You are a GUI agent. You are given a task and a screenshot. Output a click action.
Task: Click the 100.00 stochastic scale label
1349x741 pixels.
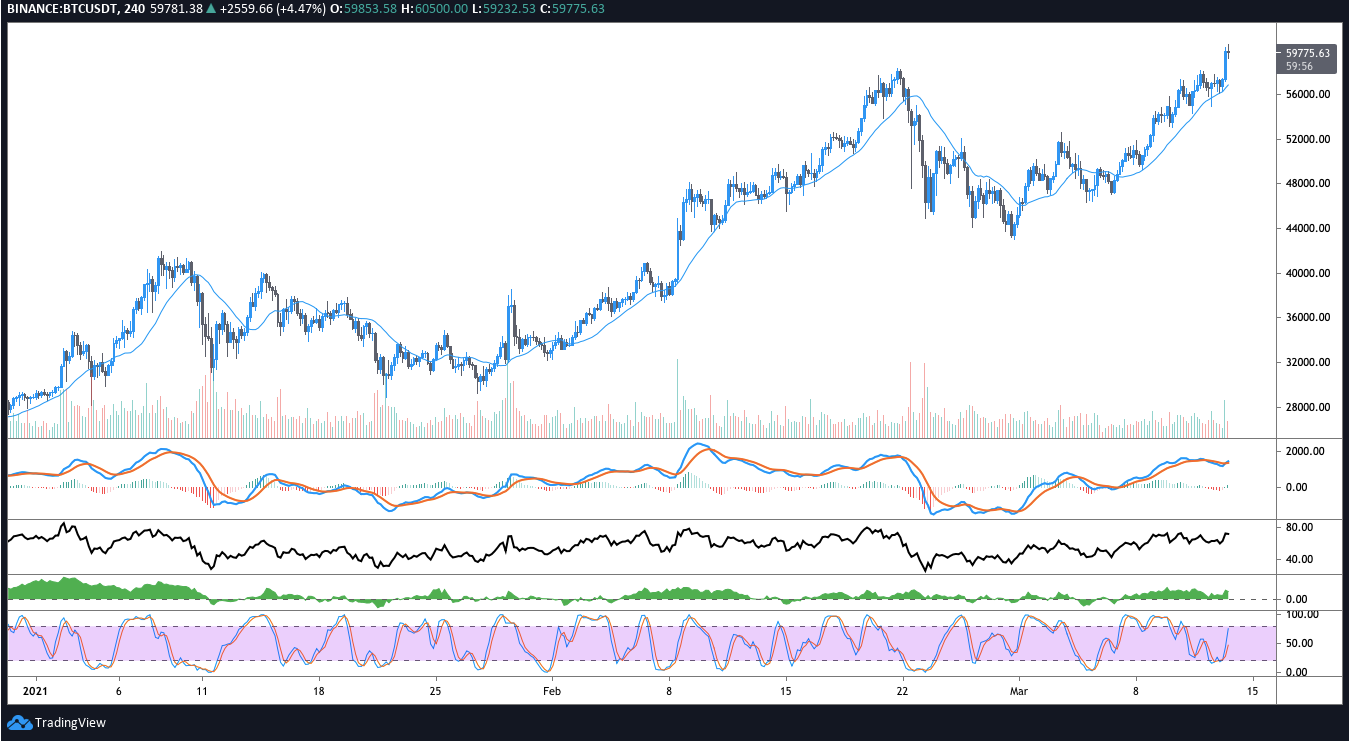tap(1302, 613)
